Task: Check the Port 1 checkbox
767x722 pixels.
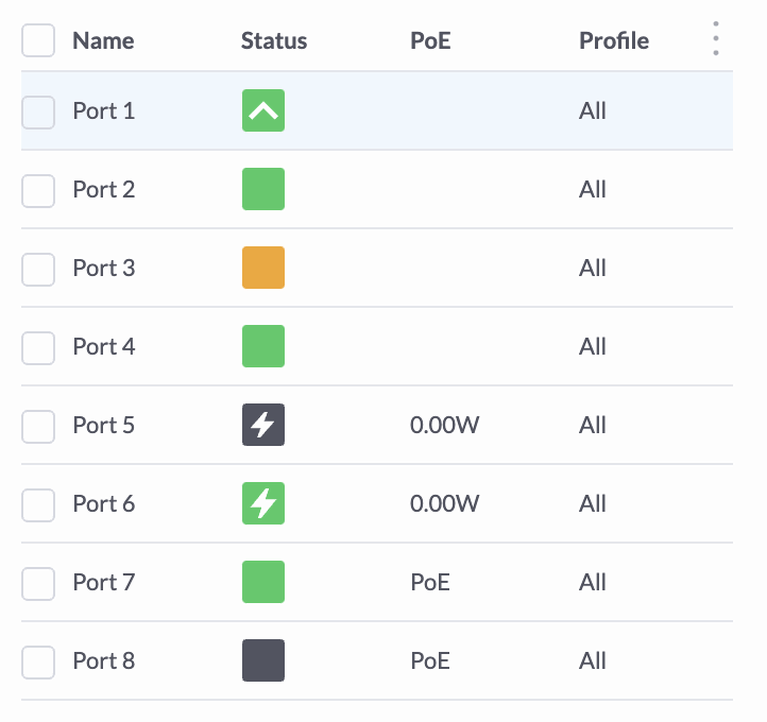Action: (38, 111)
